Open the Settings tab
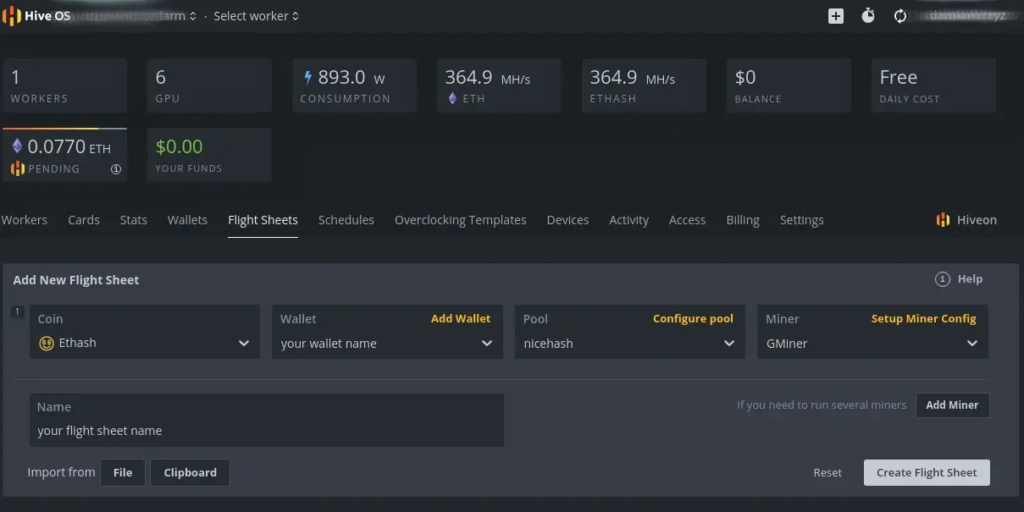 (x=801, y=220)
